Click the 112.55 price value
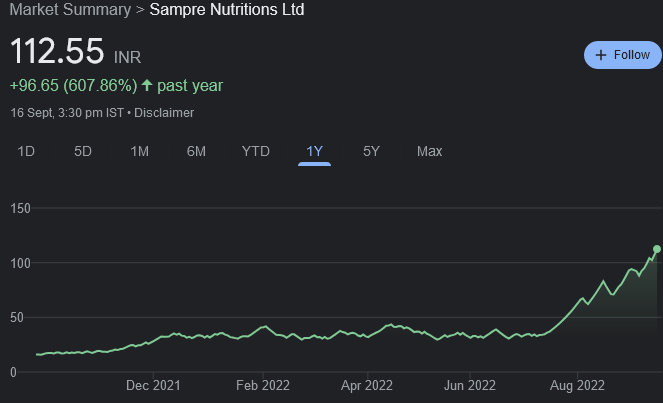663x403 pixels. pos(58,53)
